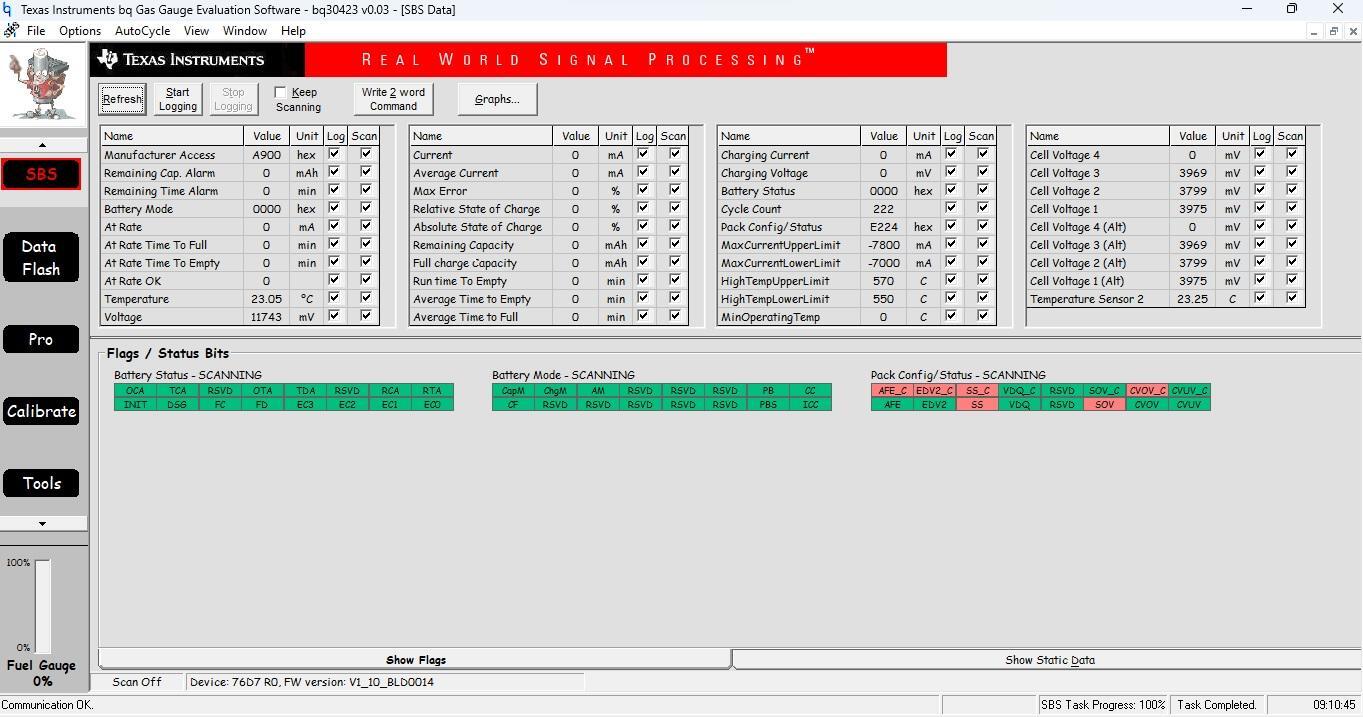Screen dimensions: 1363x717
Task: Toggle Log checkbox for Temperature row
Action: [x=335, y=298]
